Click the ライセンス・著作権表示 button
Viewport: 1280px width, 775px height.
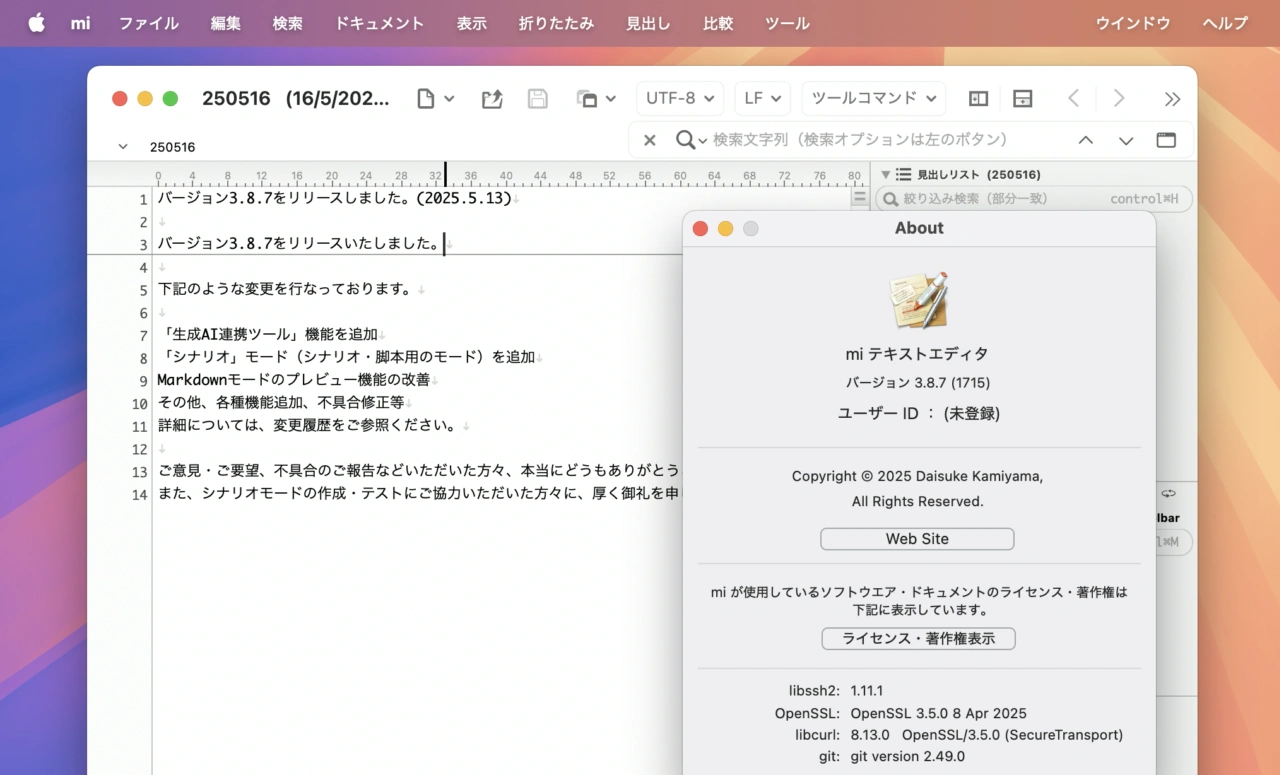[x=918, y=638]
